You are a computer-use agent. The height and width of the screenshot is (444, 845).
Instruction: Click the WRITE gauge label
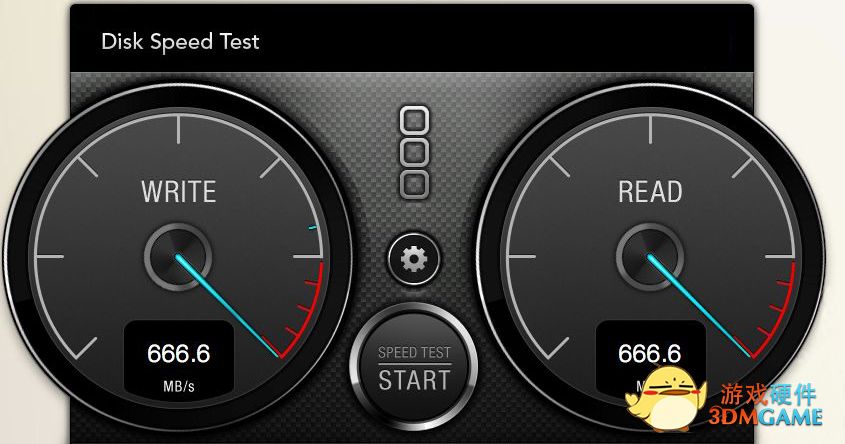pos(179,192)
